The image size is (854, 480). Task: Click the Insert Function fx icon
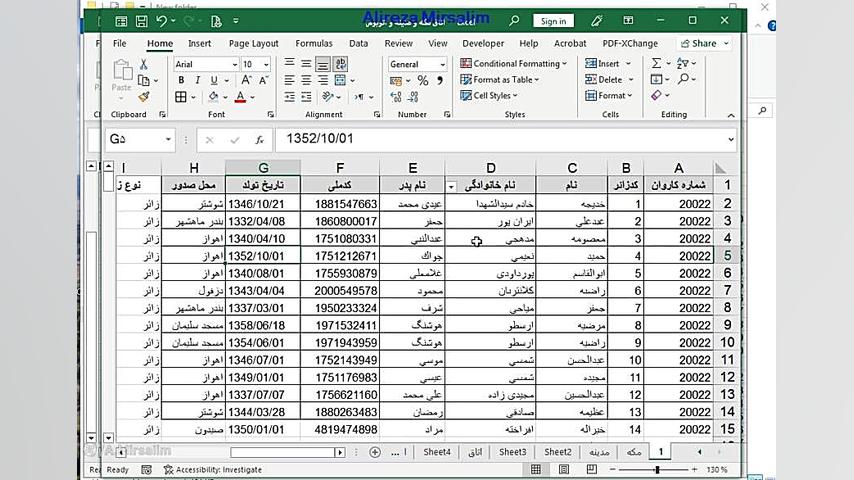point(260,140)
